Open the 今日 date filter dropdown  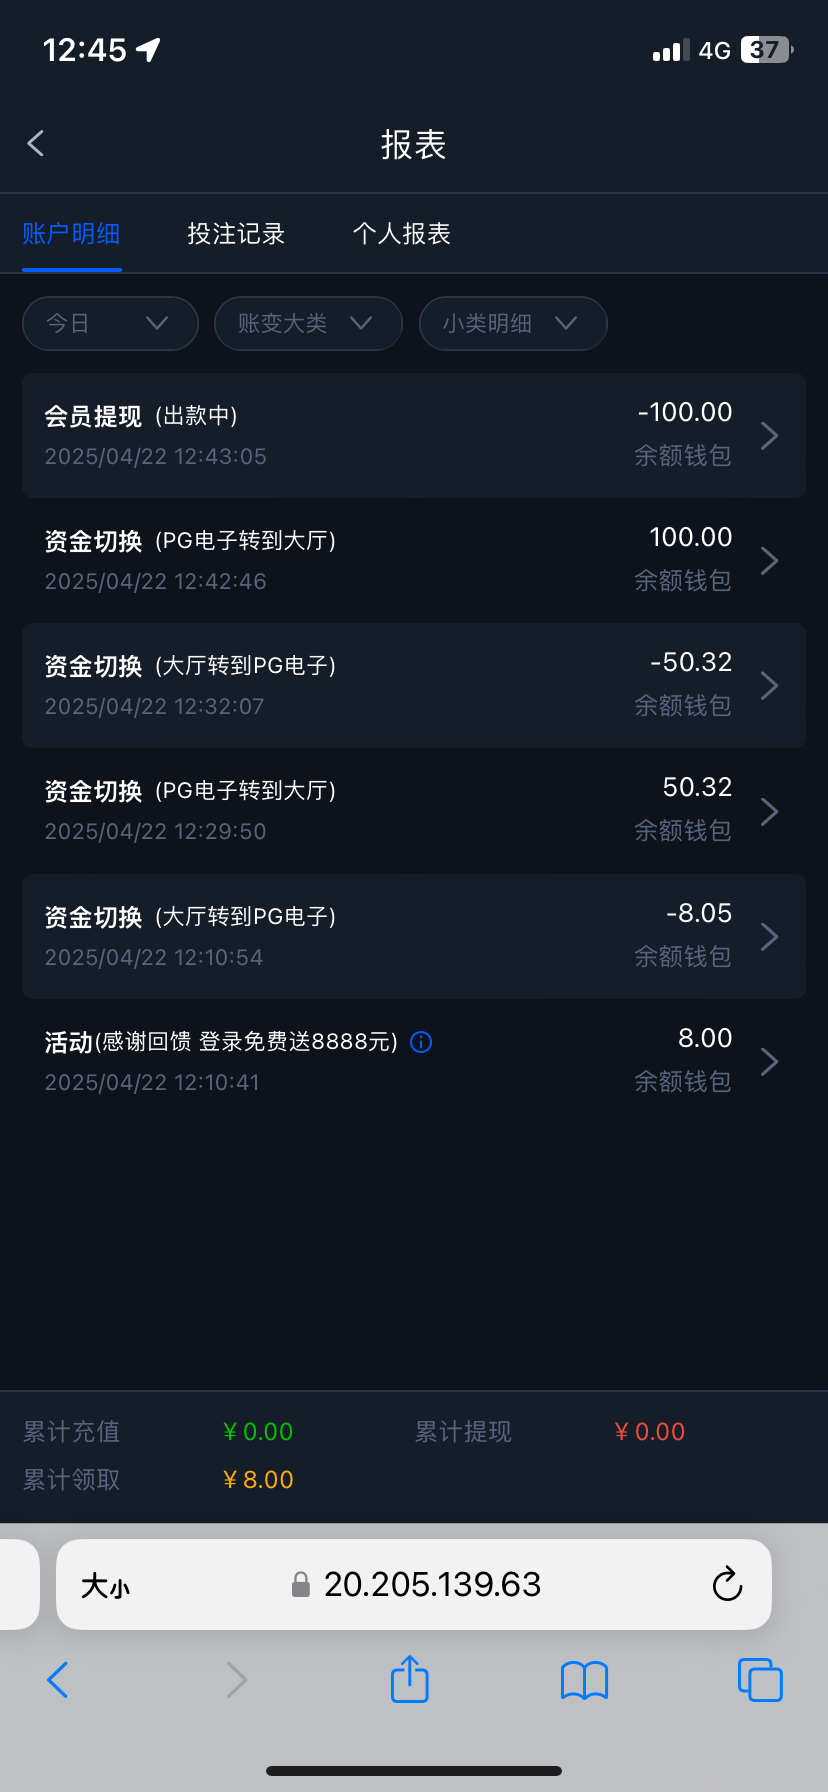click(110, 323)
